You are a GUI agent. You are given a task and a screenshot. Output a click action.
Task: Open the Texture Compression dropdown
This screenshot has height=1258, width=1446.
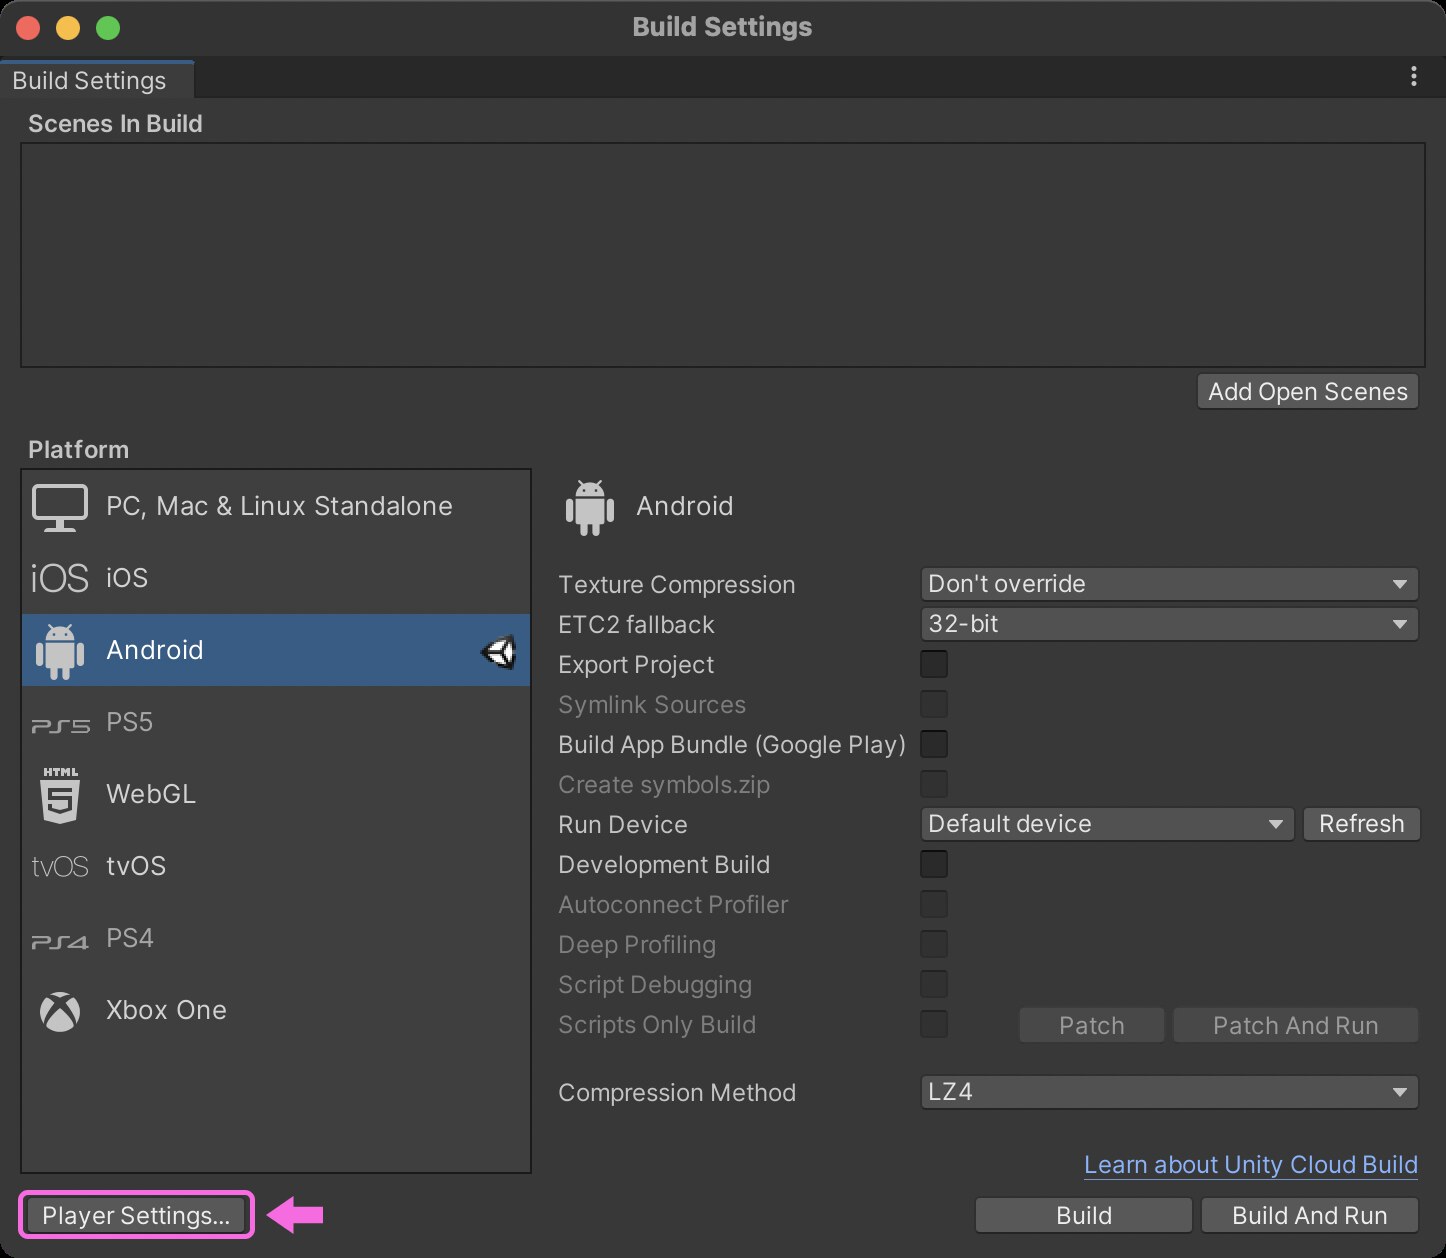[x=1169, y=584]
